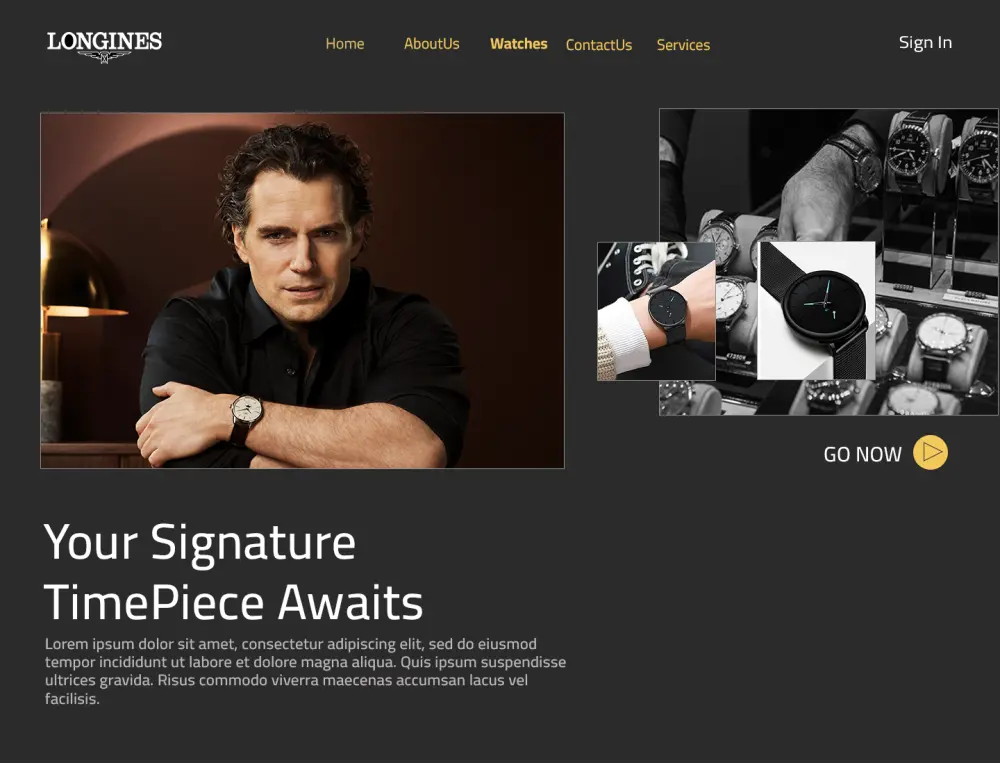Go to the AboutUs page
Viewport: 1000px width, 763px height.
point(432,44)
